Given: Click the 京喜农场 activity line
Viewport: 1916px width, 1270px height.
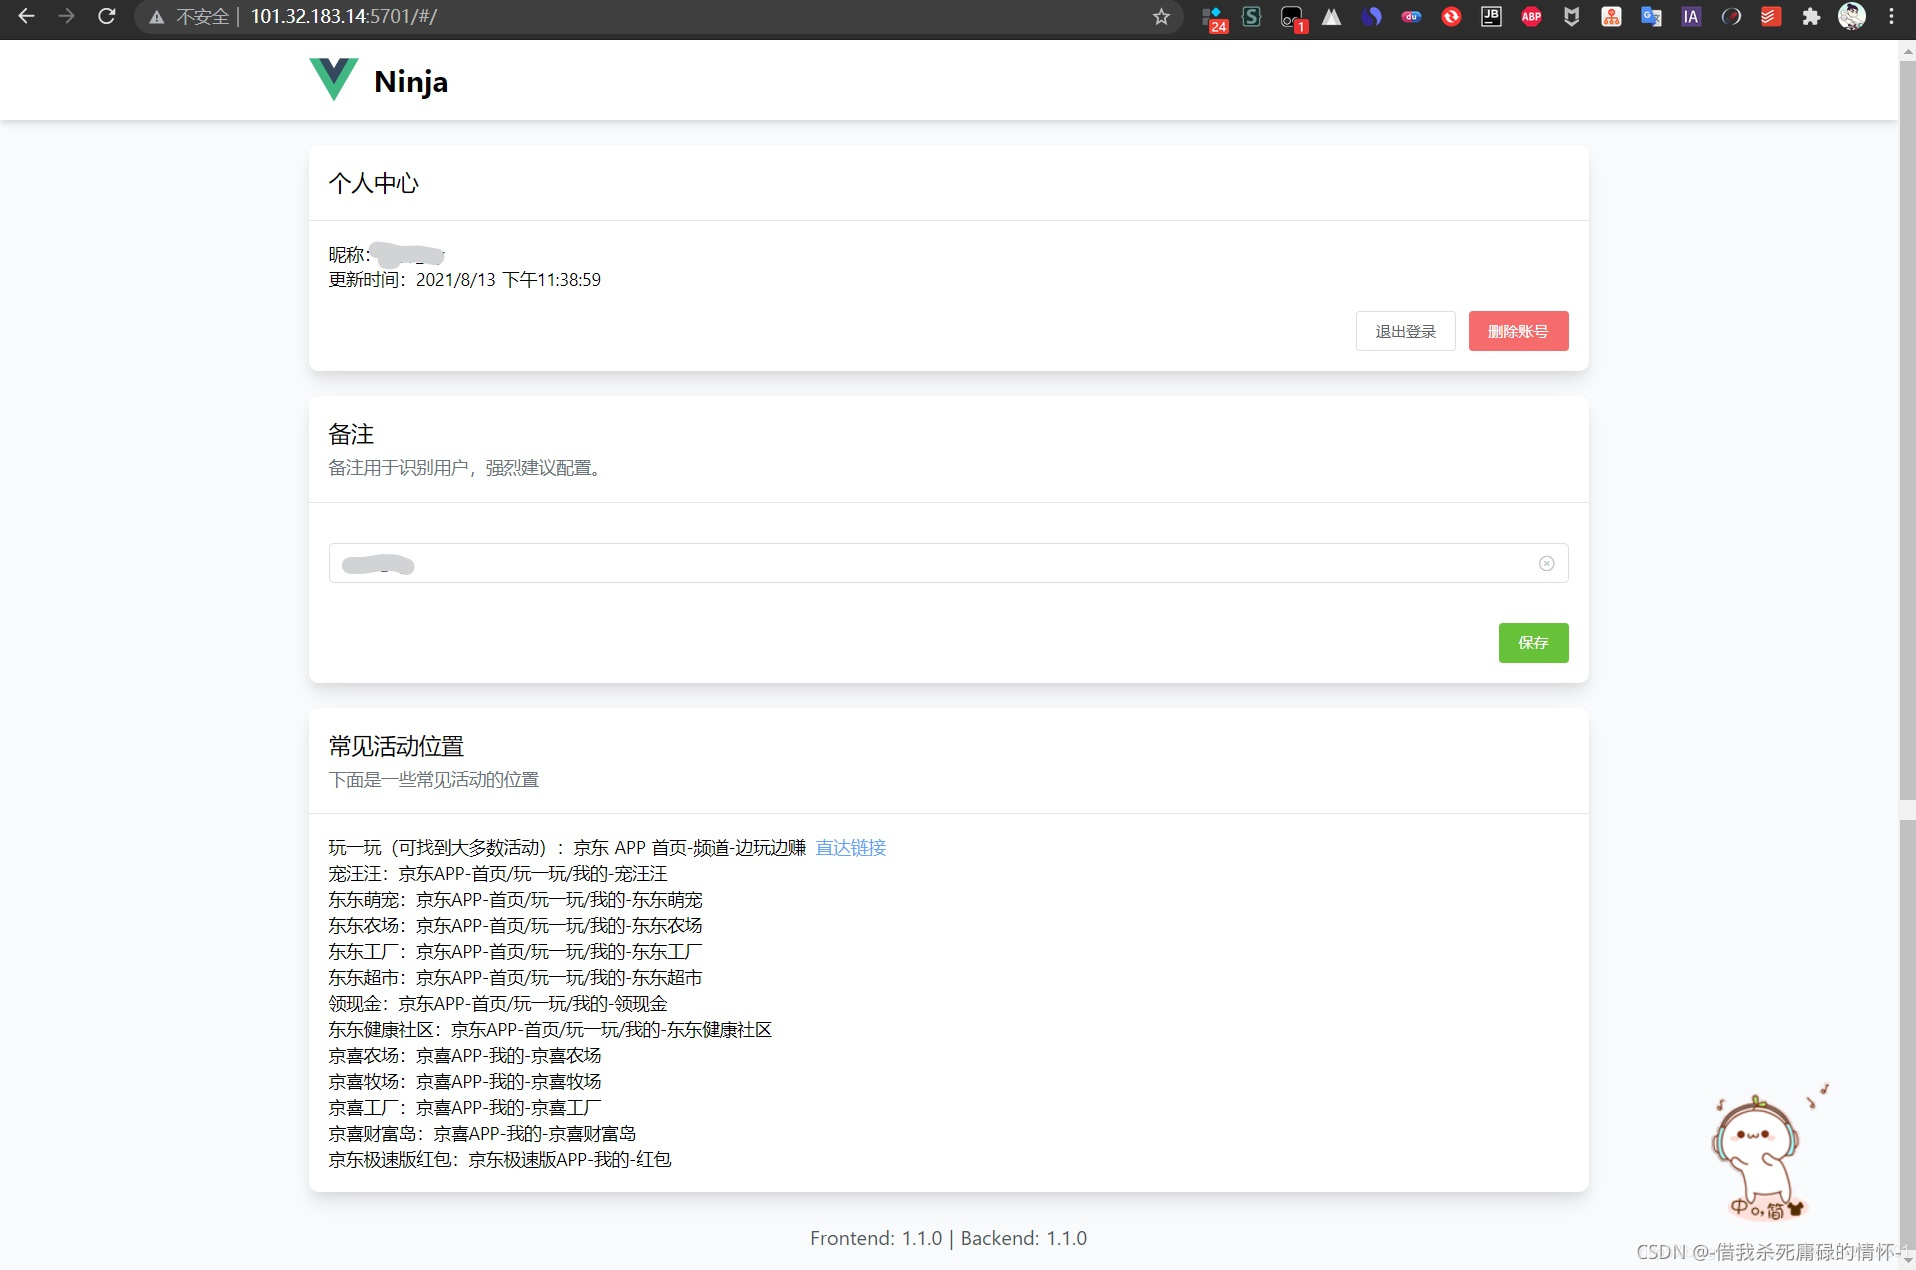Looking at the screenshot, I should (465, 1056).
